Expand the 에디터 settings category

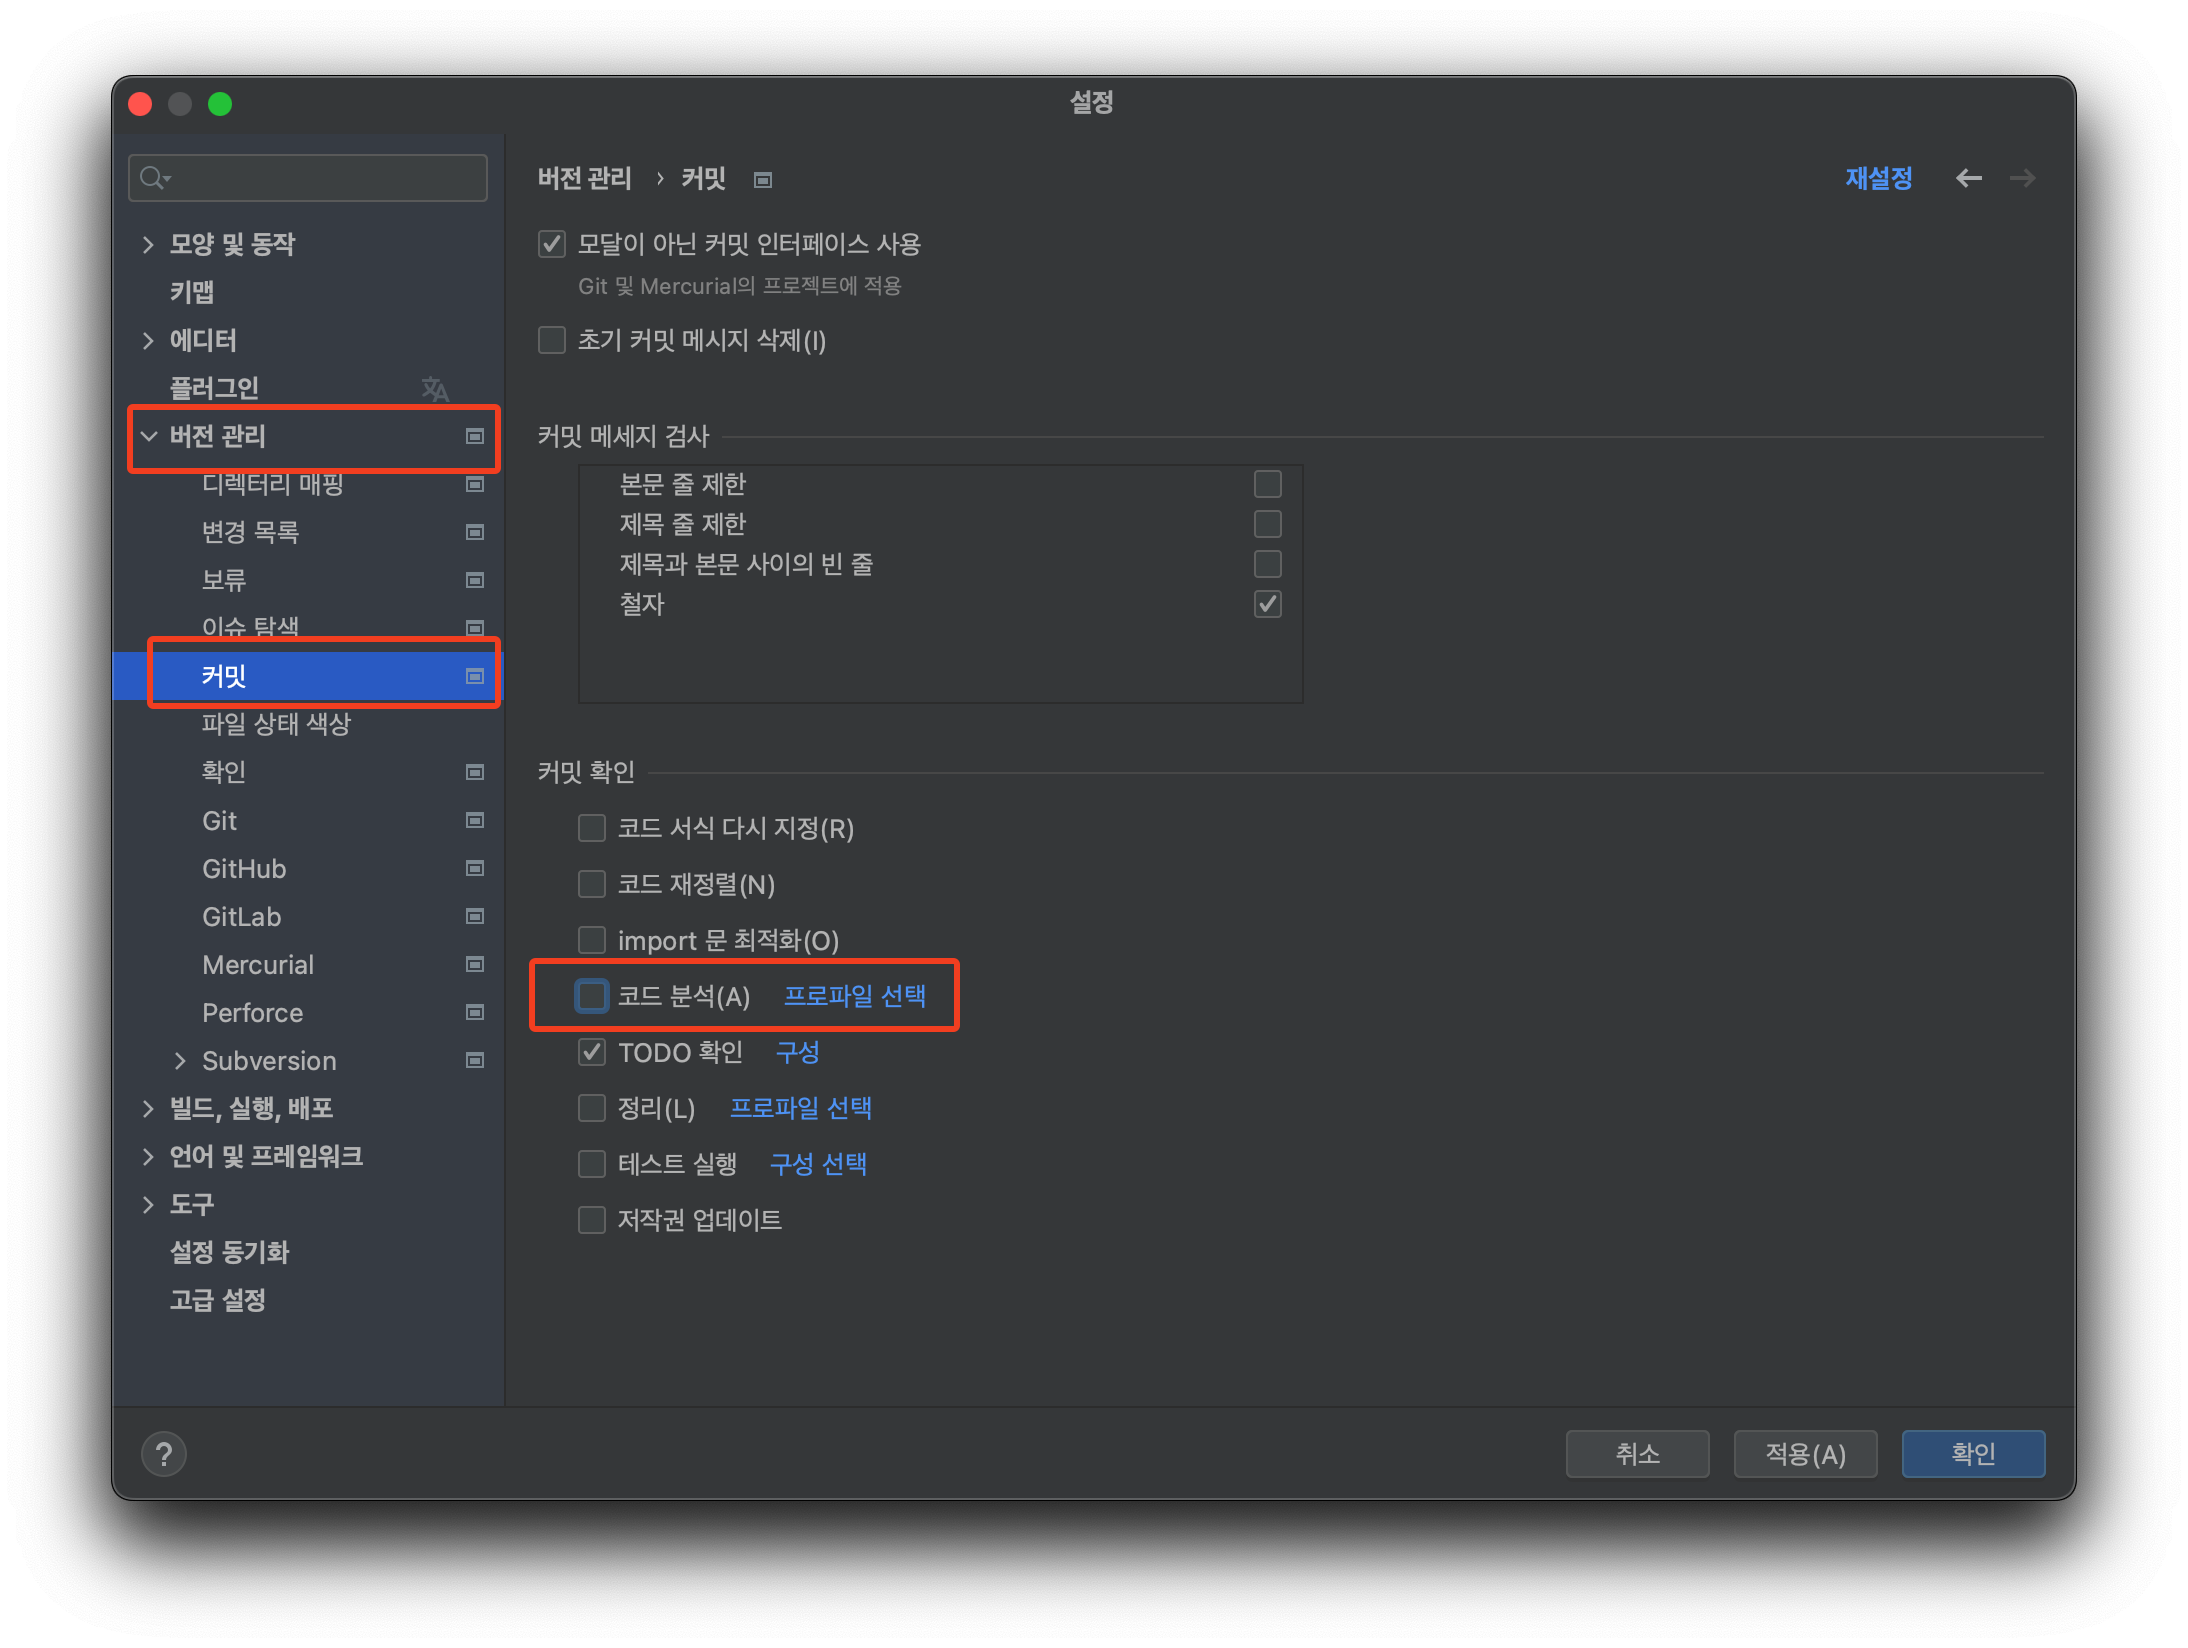pyautogui.click(x=149, y=340)
